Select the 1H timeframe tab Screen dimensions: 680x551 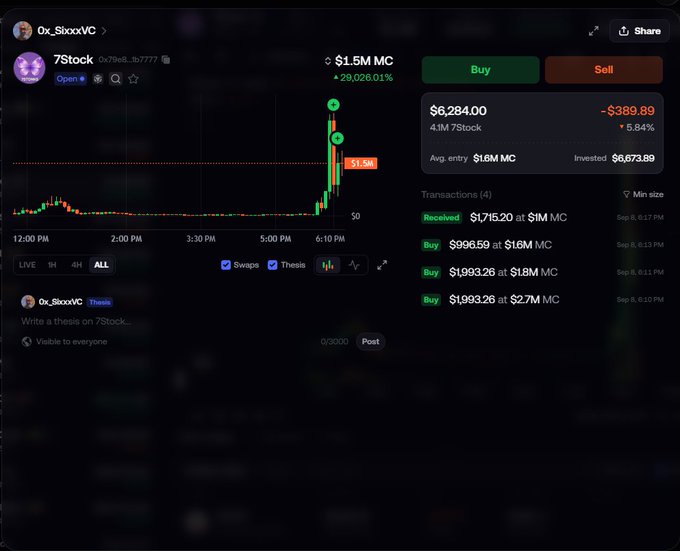52,265
